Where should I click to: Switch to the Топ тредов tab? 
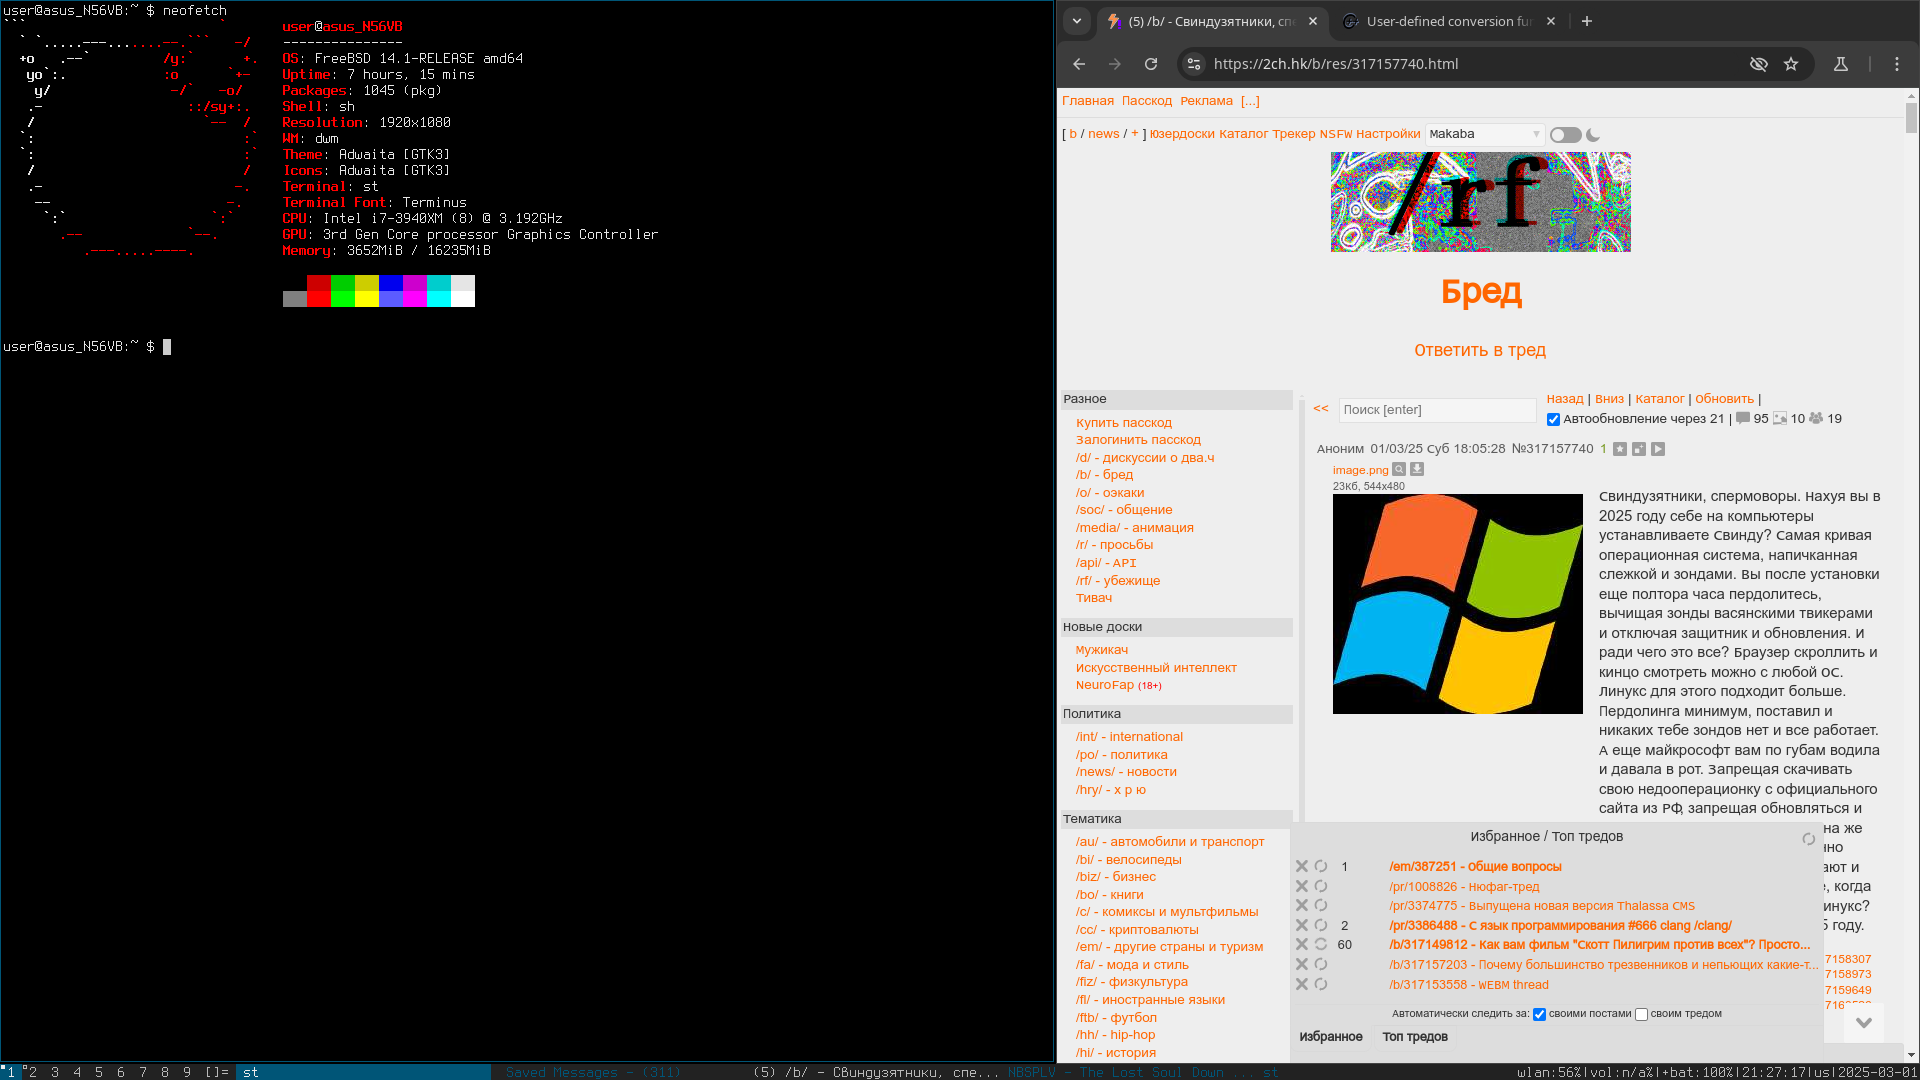click(1414, 1037)
